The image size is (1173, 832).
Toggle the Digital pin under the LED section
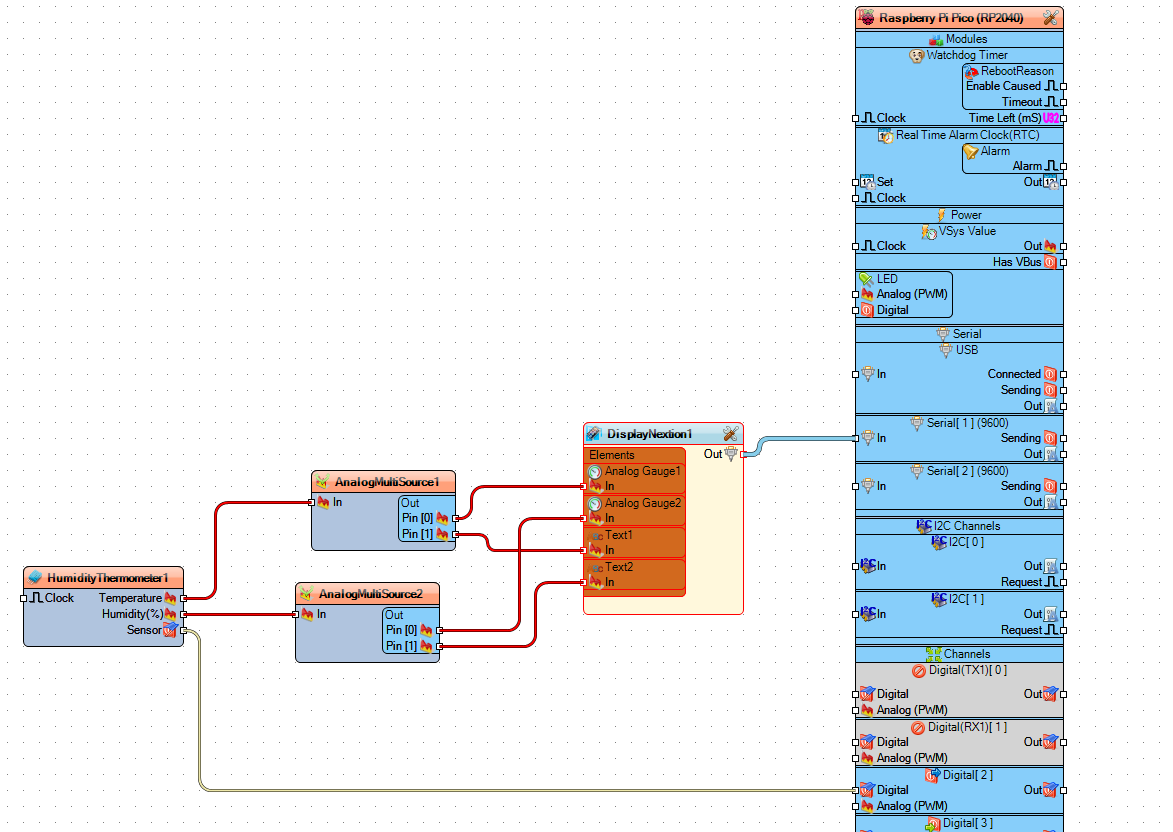pos(866,310)
